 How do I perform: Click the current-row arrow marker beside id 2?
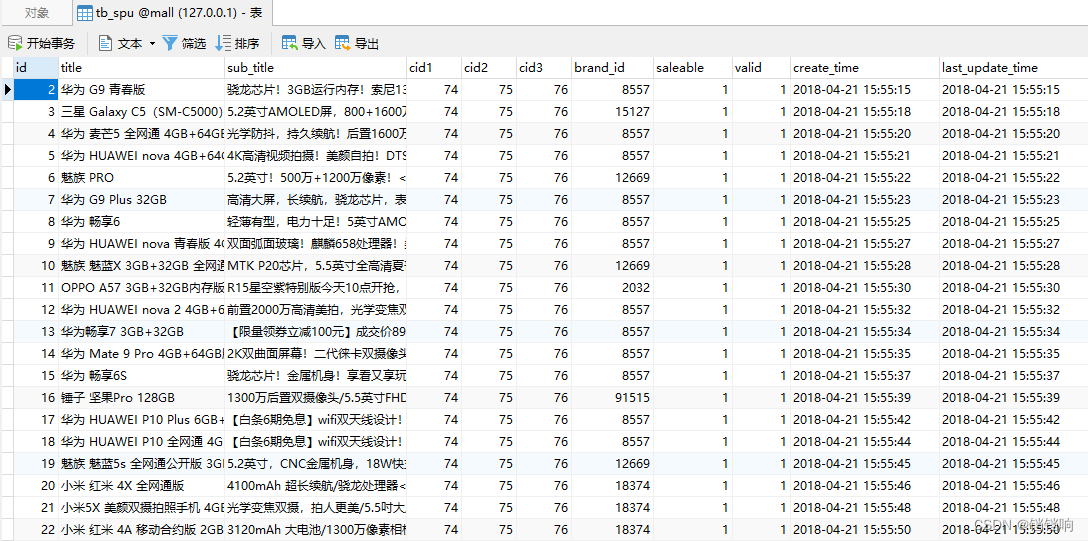click(8, 89)
